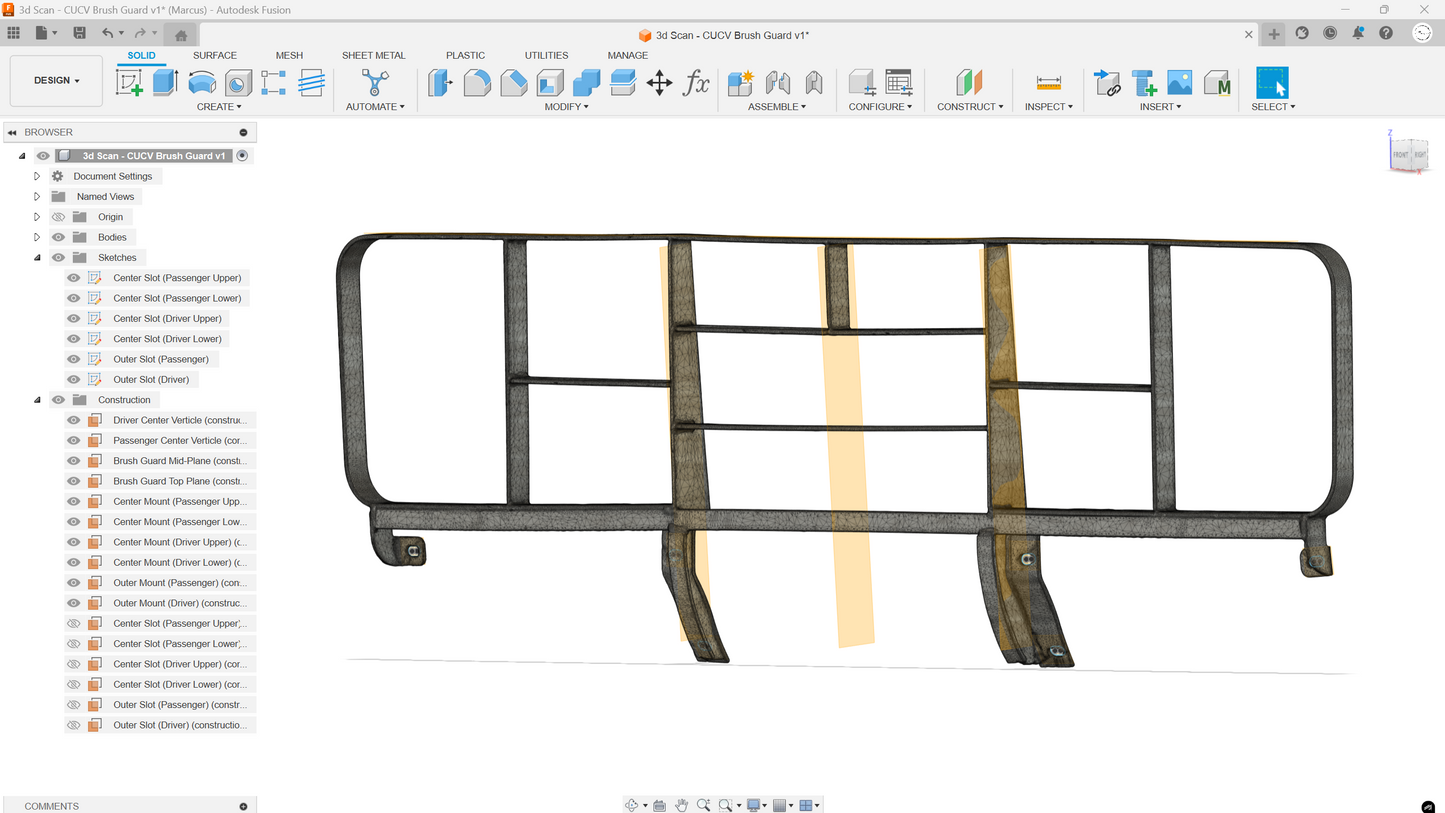
Task: Click the ViewCube in the viewport
Action: [x=1408, y=154]
